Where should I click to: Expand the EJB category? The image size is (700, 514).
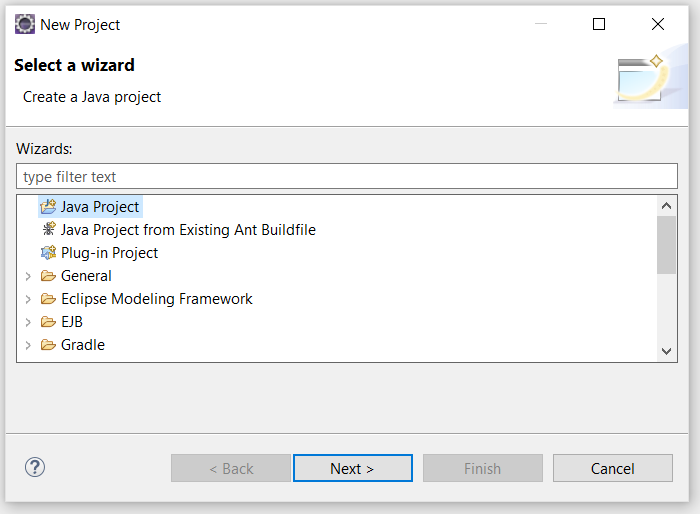[x=28, y=322]
